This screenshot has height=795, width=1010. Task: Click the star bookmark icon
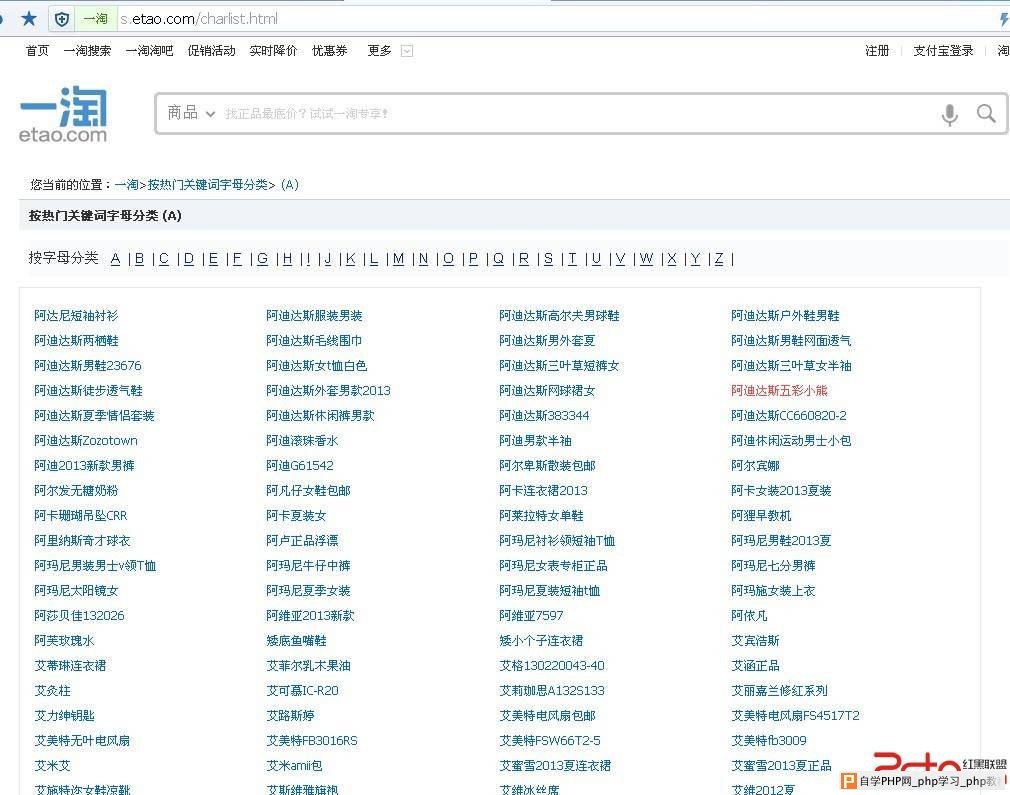click(28, 19)
